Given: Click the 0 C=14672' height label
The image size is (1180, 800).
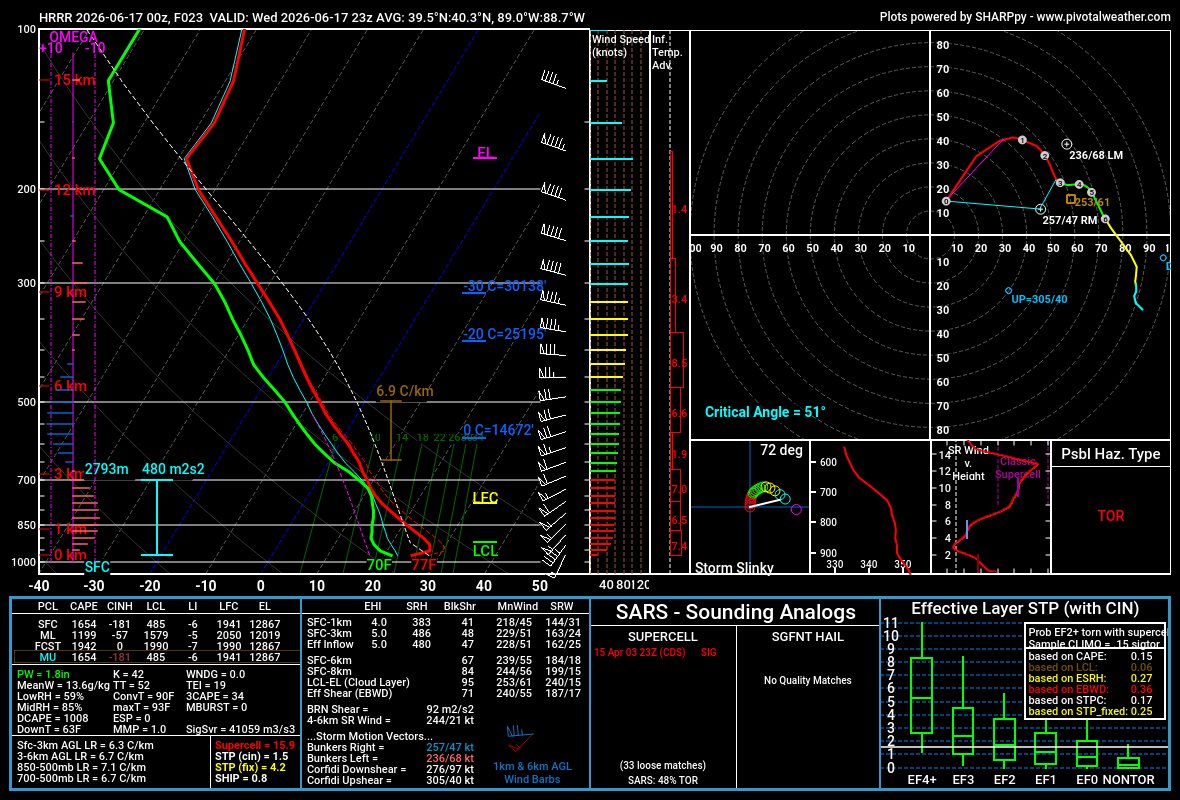Looking at the screenshot, I should tap(497, 430).
